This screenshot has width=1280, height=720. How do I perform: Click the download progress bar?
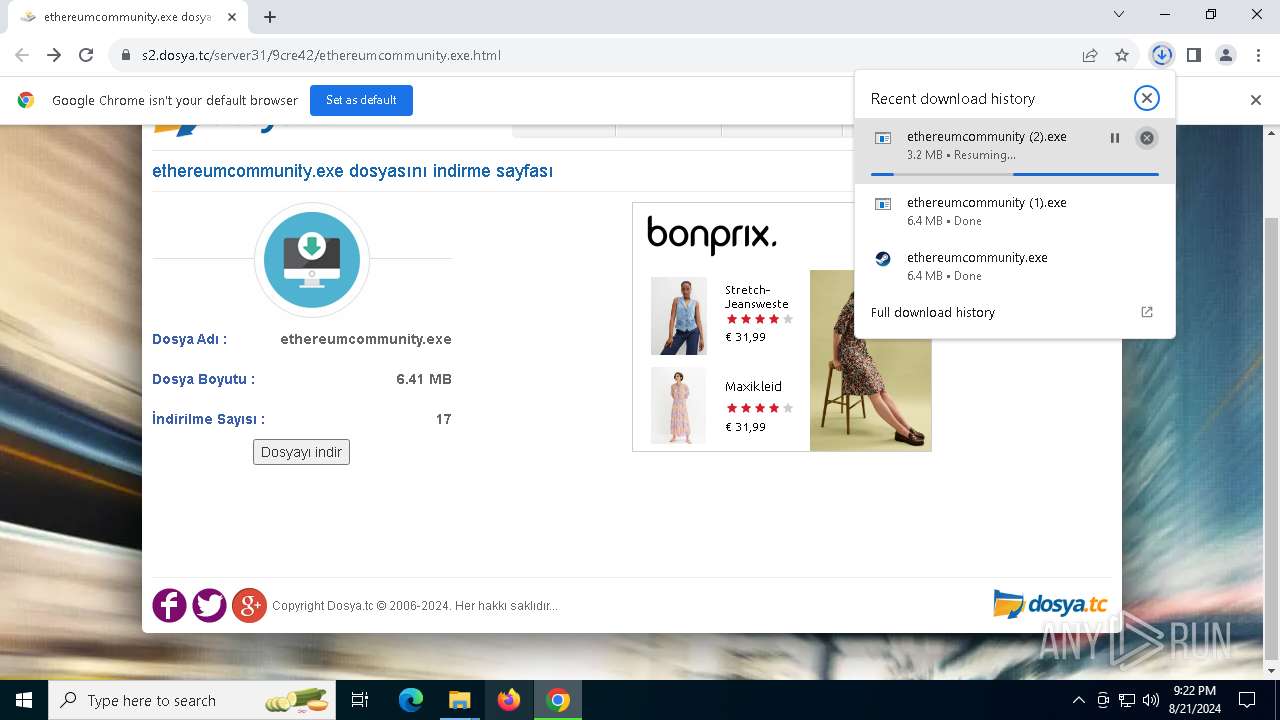click(x=1014, y=174)
